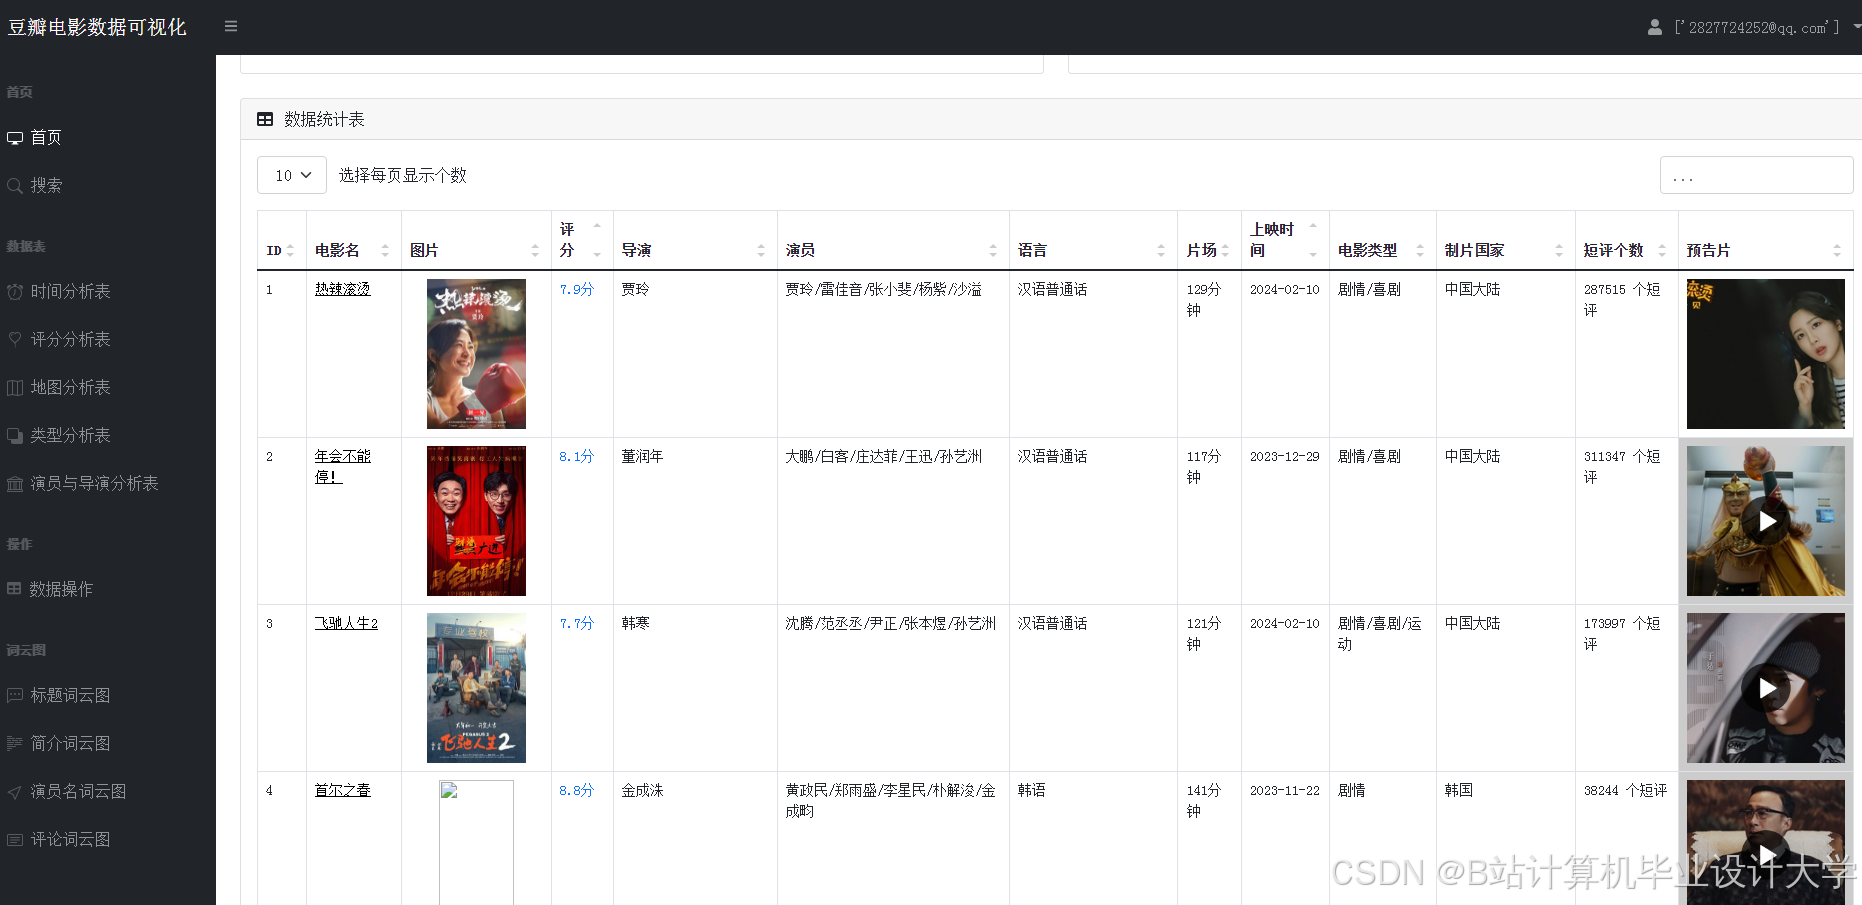Sort table by 语言 column
This screenshot has height=905, width=1862.
point(1093,240)
